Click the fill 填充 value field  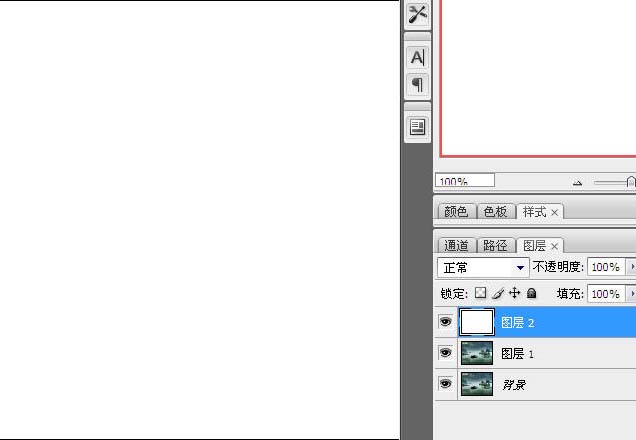coord(606,294)
